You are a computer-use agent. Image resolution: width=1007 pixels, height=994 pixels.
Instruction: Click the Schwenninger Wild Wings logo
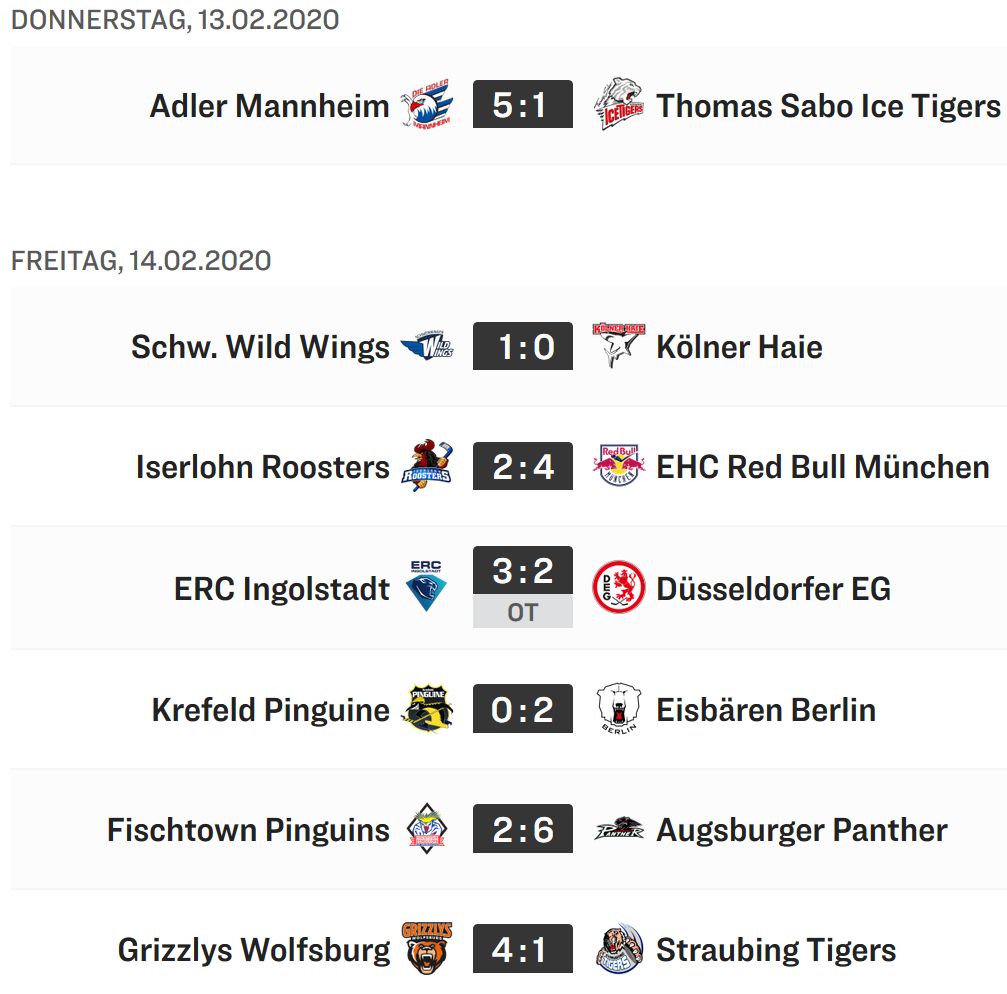pyautogui.click(x=426, y=345)
